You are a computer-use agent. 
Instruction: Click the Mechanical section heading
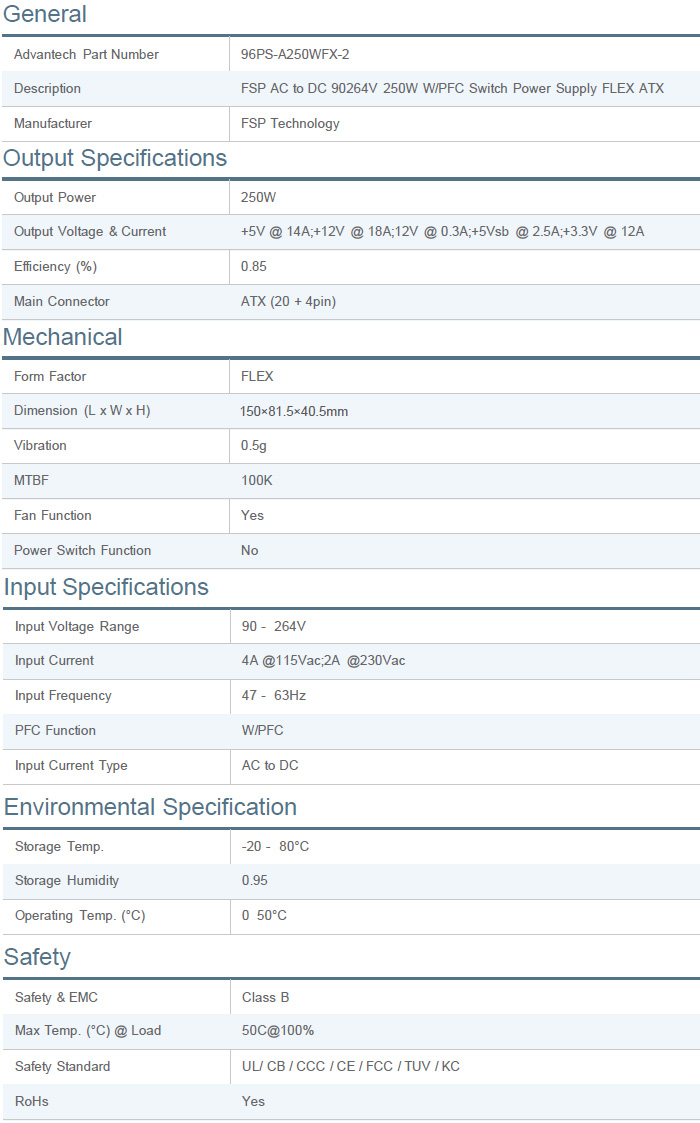pos(63,337)
